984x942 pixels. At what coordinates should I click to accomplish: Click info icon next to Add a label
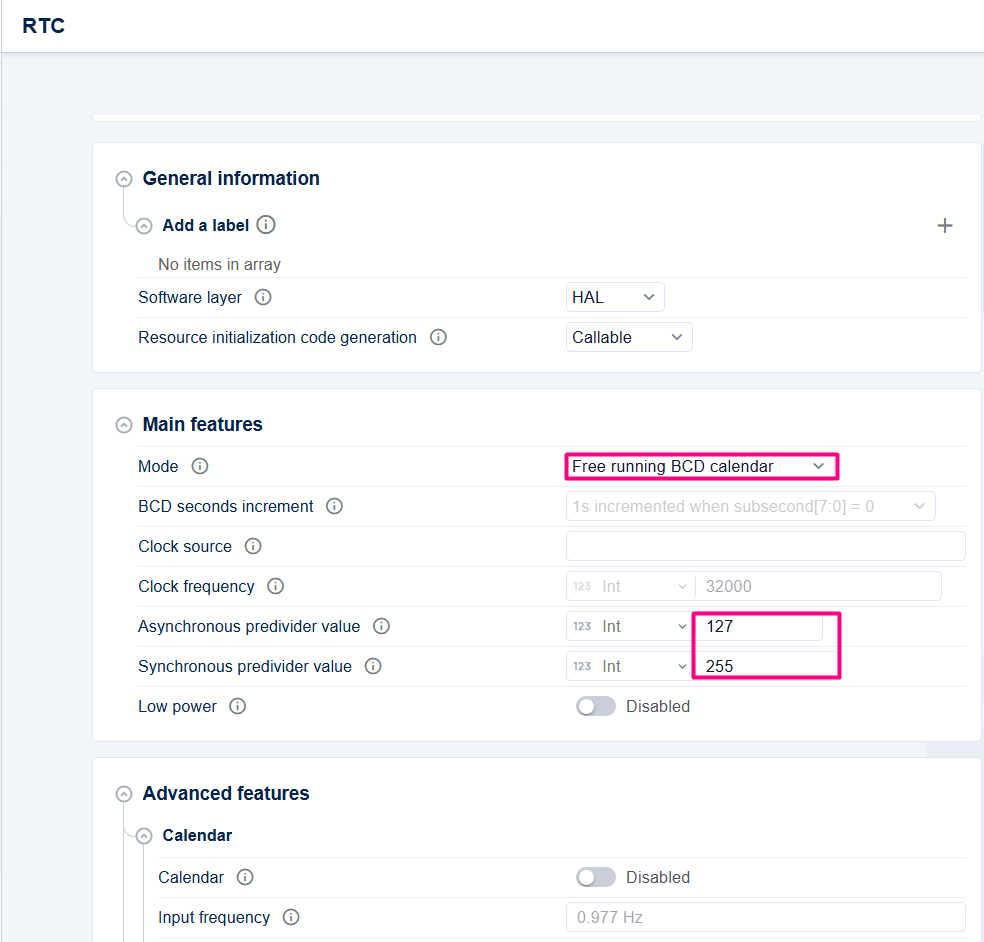click(266, 225)
